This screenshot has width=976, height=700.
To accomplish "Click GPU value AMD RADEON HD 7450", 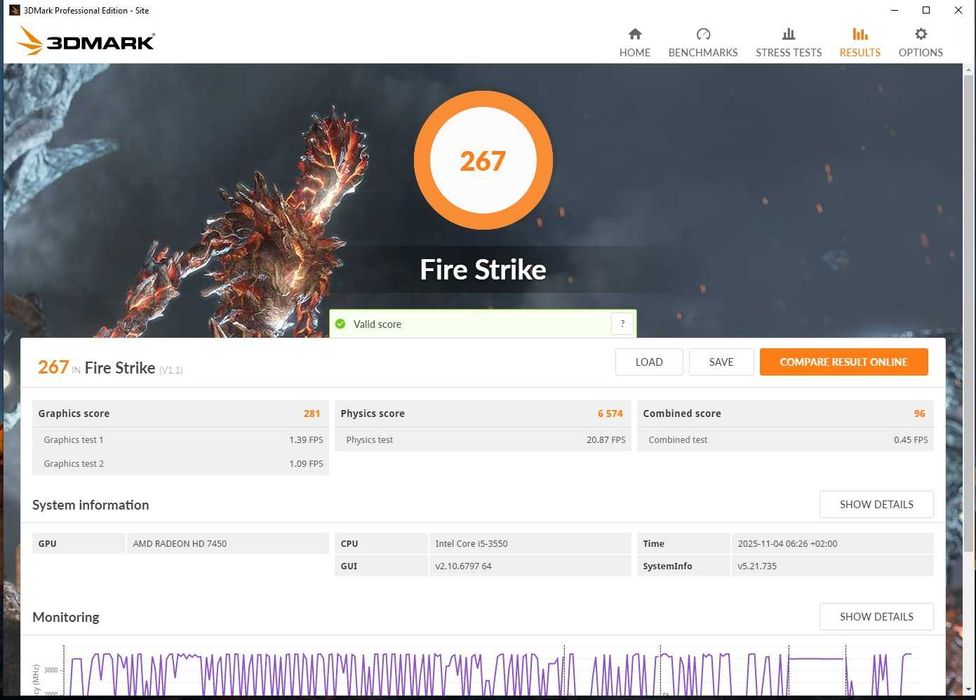I will coord(179,543).
